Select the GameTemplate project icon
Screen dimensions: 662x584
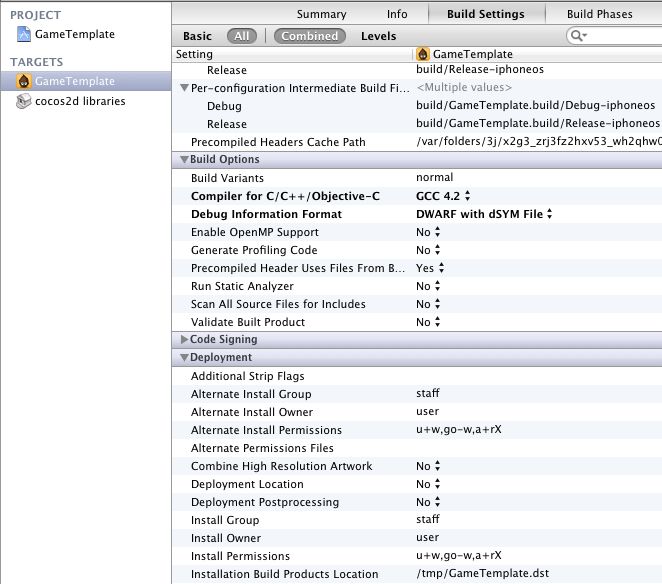pyautogui.click(x=24, y=34)
